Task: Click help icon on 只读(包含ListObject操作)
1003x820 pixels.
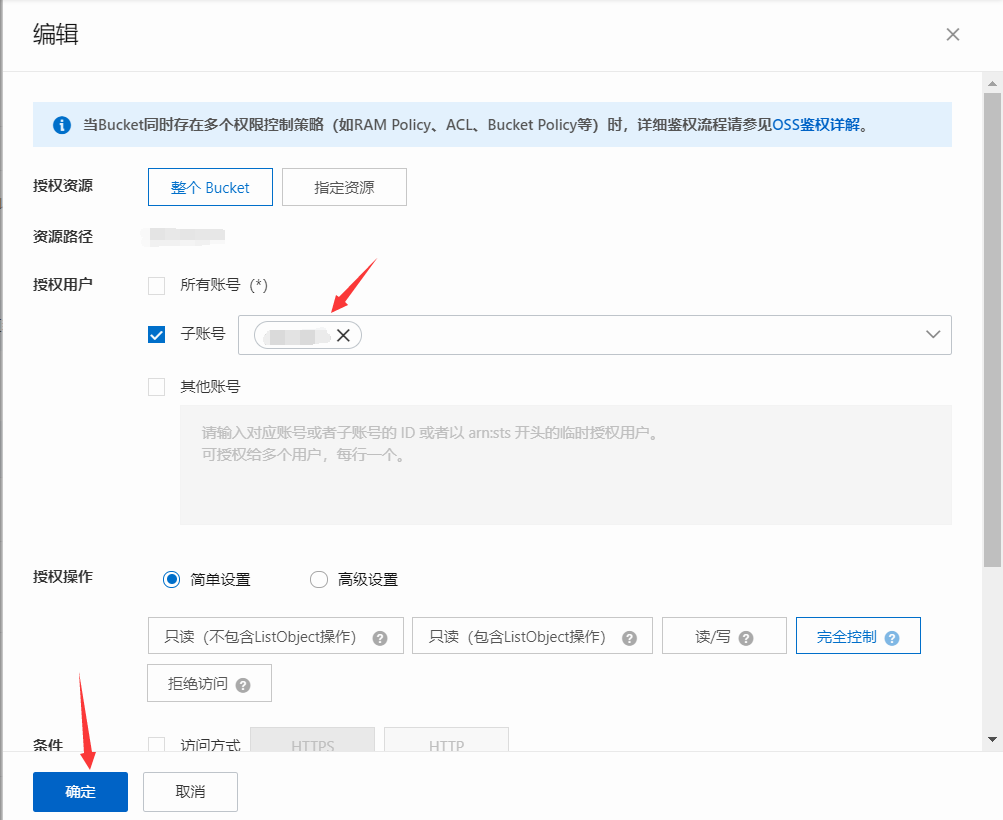Action: 629,638
